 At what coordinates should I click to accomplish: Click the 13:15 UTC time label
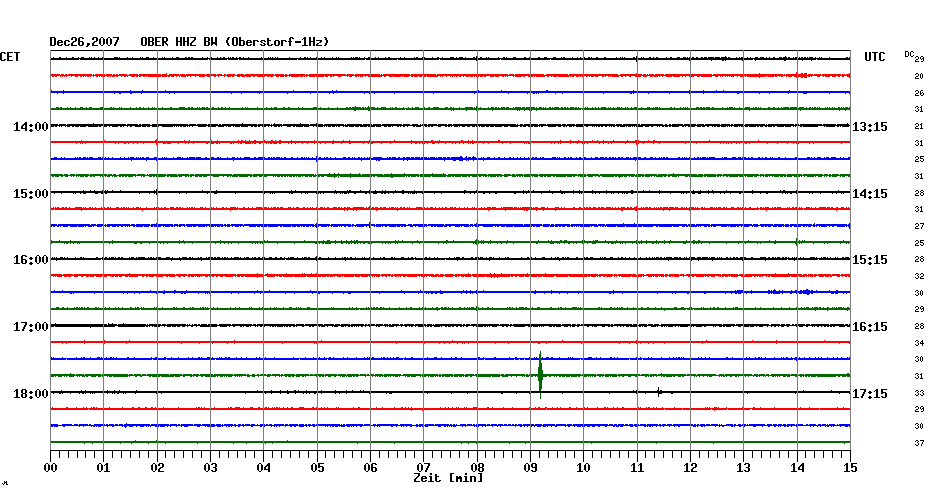[870, 127]
